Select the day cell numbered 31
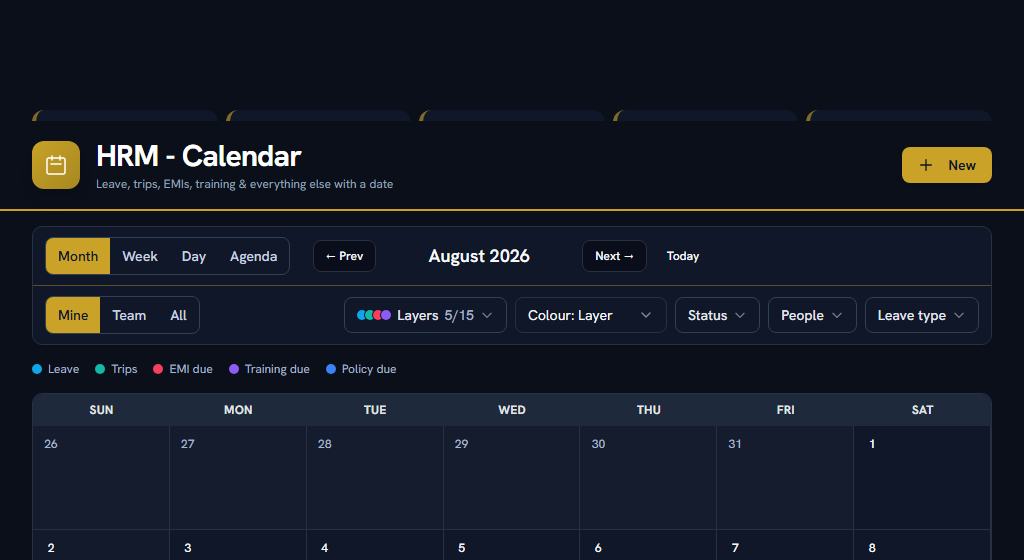 785,478
